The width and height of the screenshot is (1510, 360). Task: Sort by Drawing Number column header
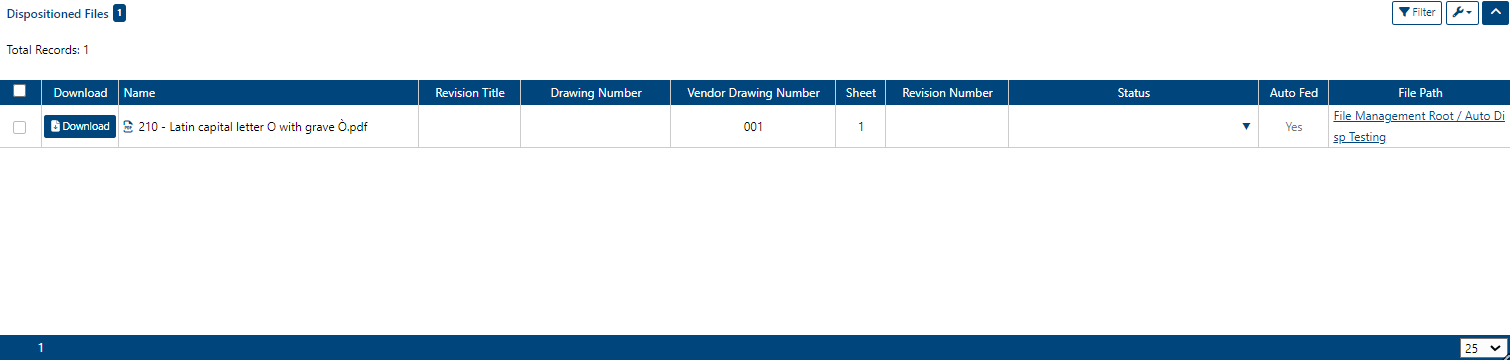pyautogui.click(x=596, y=93)
